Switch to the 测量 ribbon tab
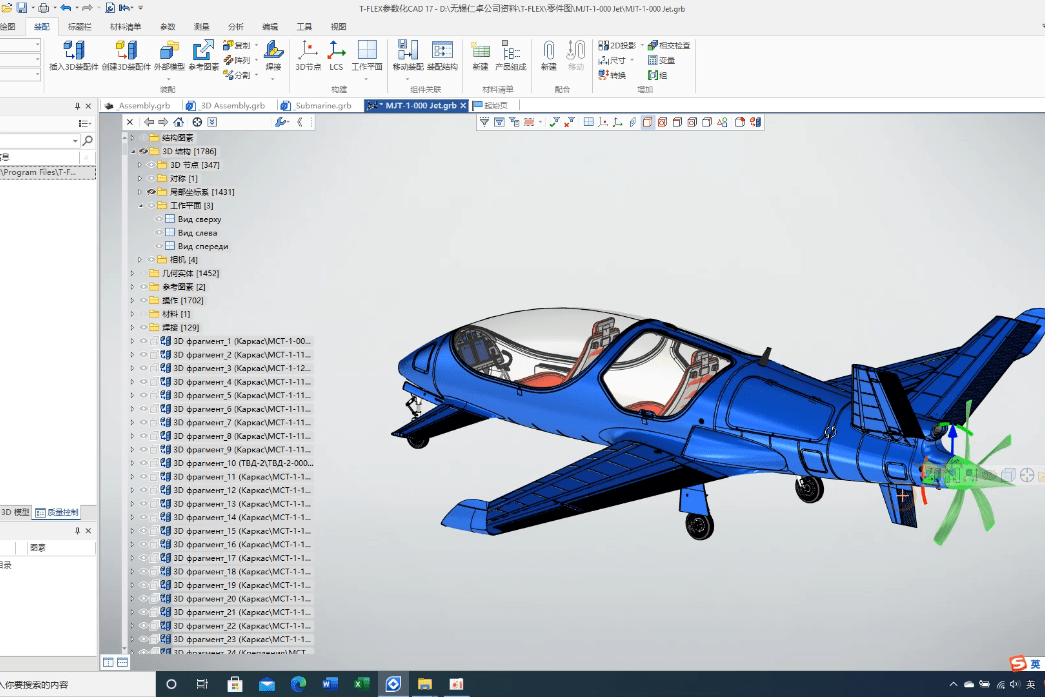This screenshot has height=697, width=1045. coord(201,26)
